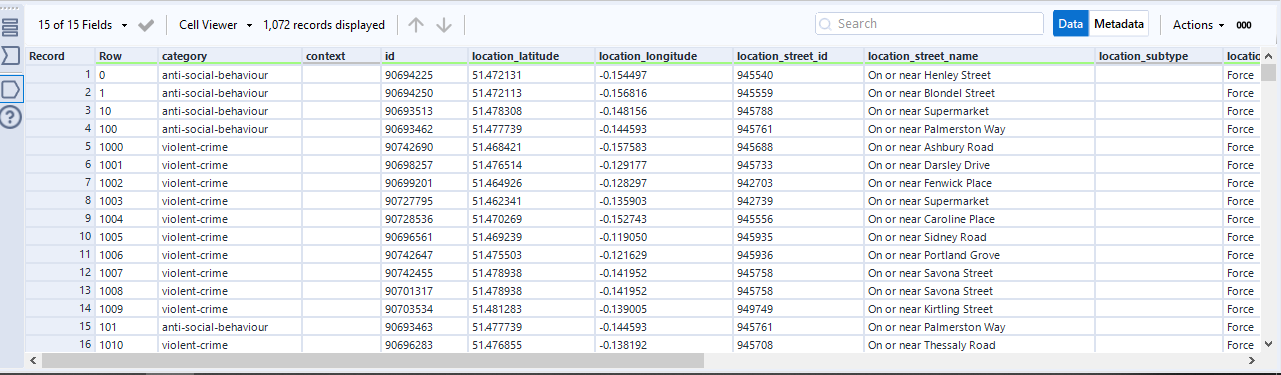Select cell 'On or near Ashbury Road'

click(x=979, y=147)
